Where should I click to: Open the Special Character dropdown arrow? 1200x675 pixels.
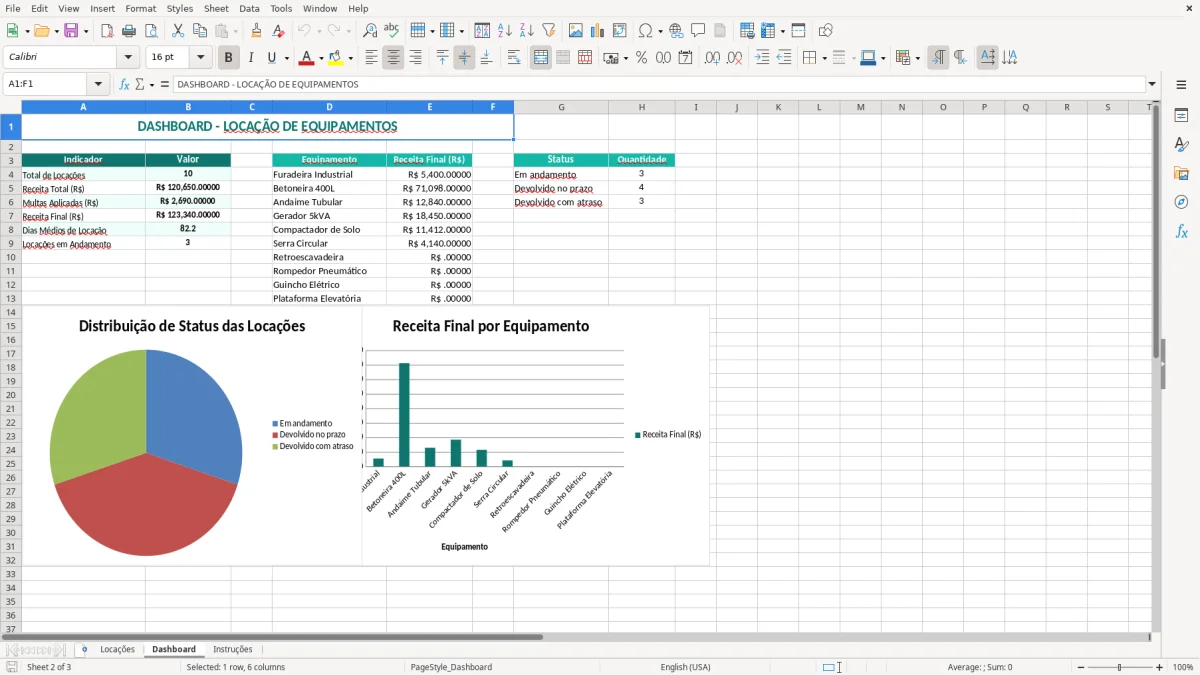[x=659, y=32]
